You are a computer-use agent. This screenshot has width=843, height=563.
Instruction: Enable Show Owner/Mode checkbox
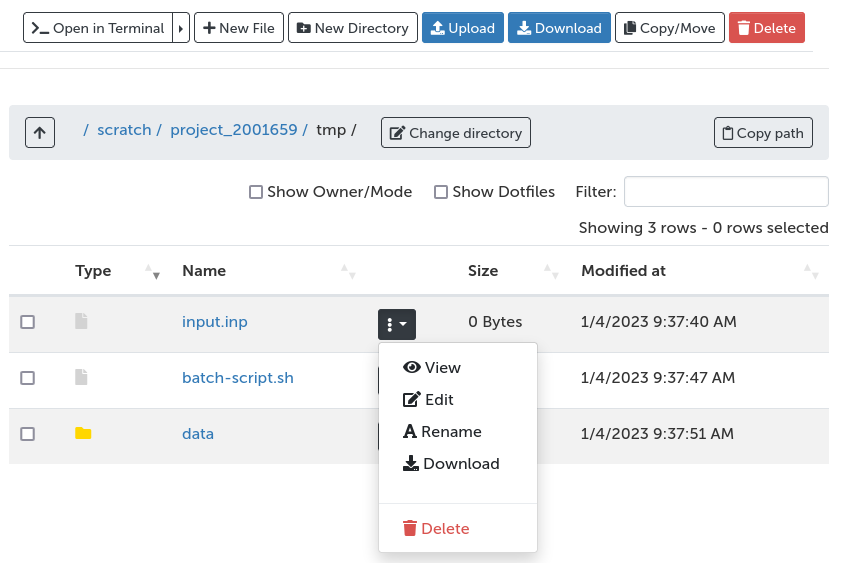tap(256, 192)
